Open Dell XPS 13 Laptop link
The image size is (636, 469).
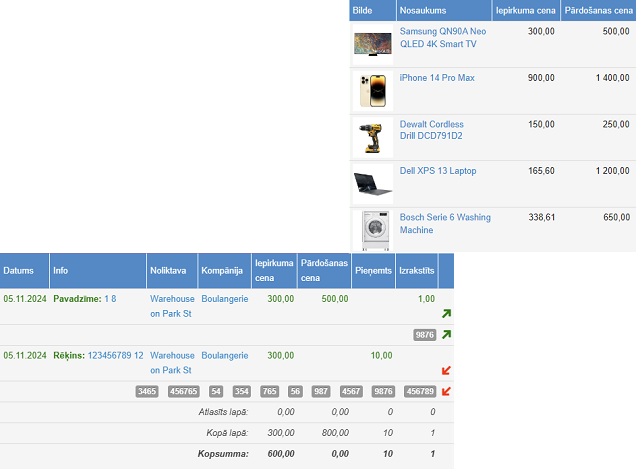(x=438, y=171)
